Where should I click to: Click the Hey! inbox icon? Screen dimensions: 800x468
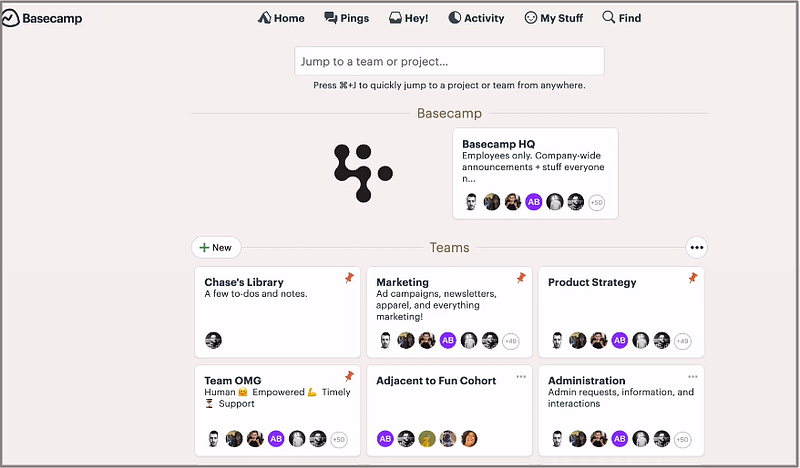409,18
